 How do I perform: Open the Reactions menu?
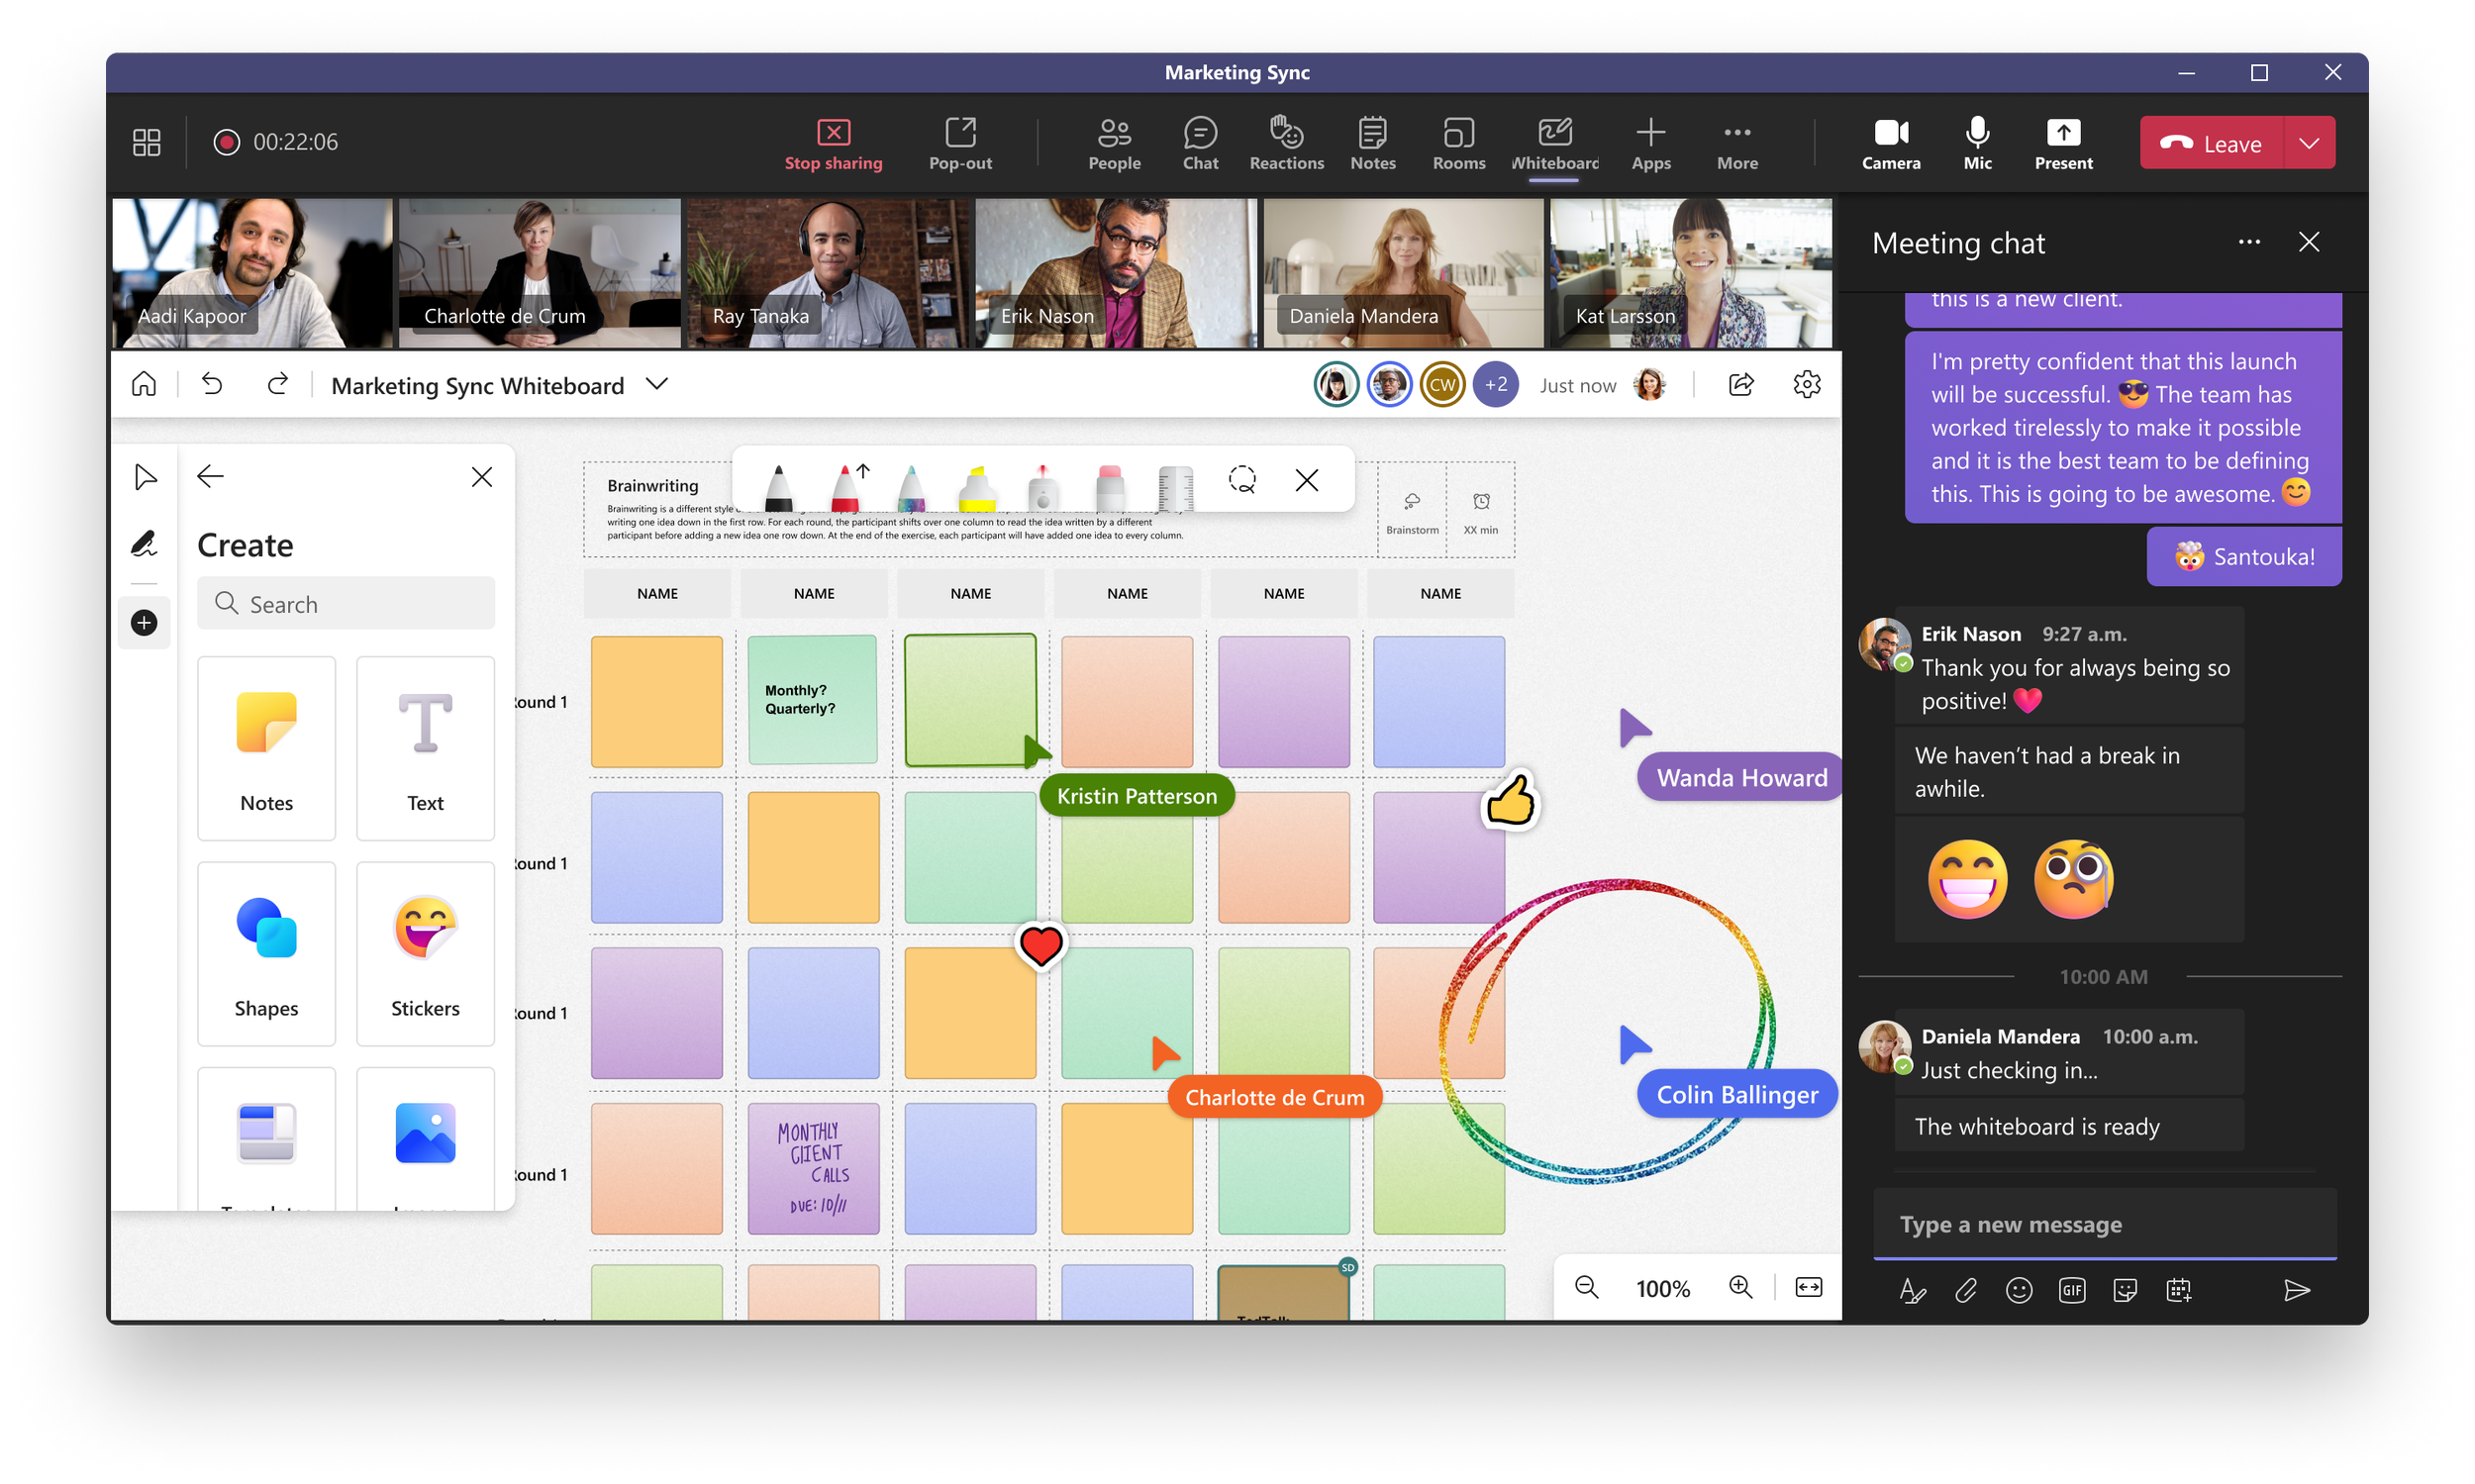tap(1286, 143)
